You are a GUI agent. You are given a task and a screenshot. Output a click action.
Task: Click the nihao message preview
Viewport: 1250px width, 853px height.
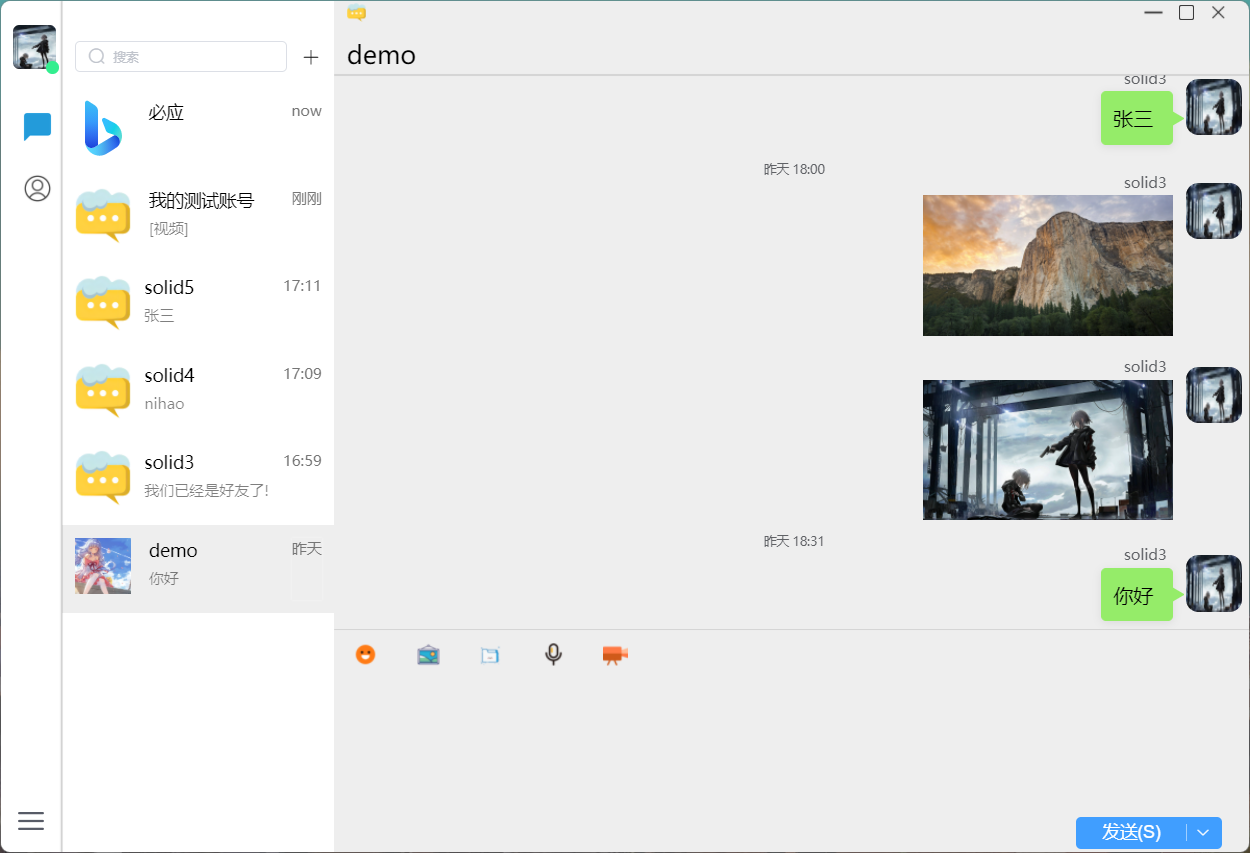pyautogui.click(x=164, y=404)
